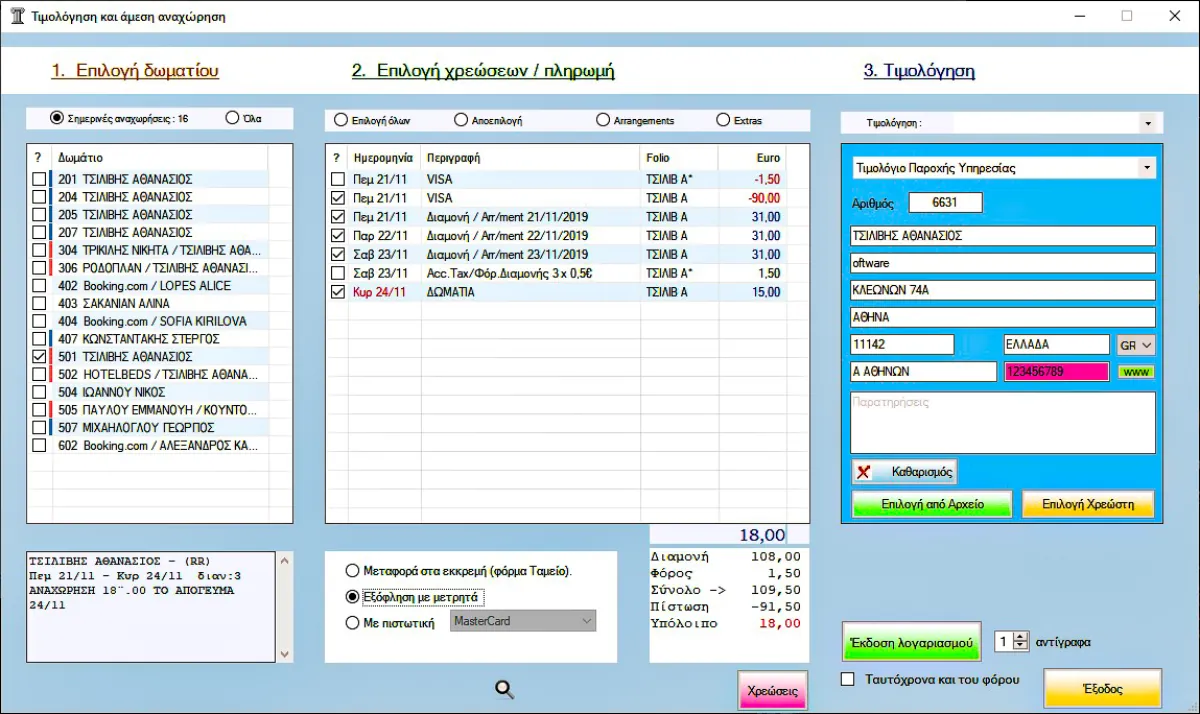
Task: Open the GR country code dropdown
Action: tap(1136, 344)
